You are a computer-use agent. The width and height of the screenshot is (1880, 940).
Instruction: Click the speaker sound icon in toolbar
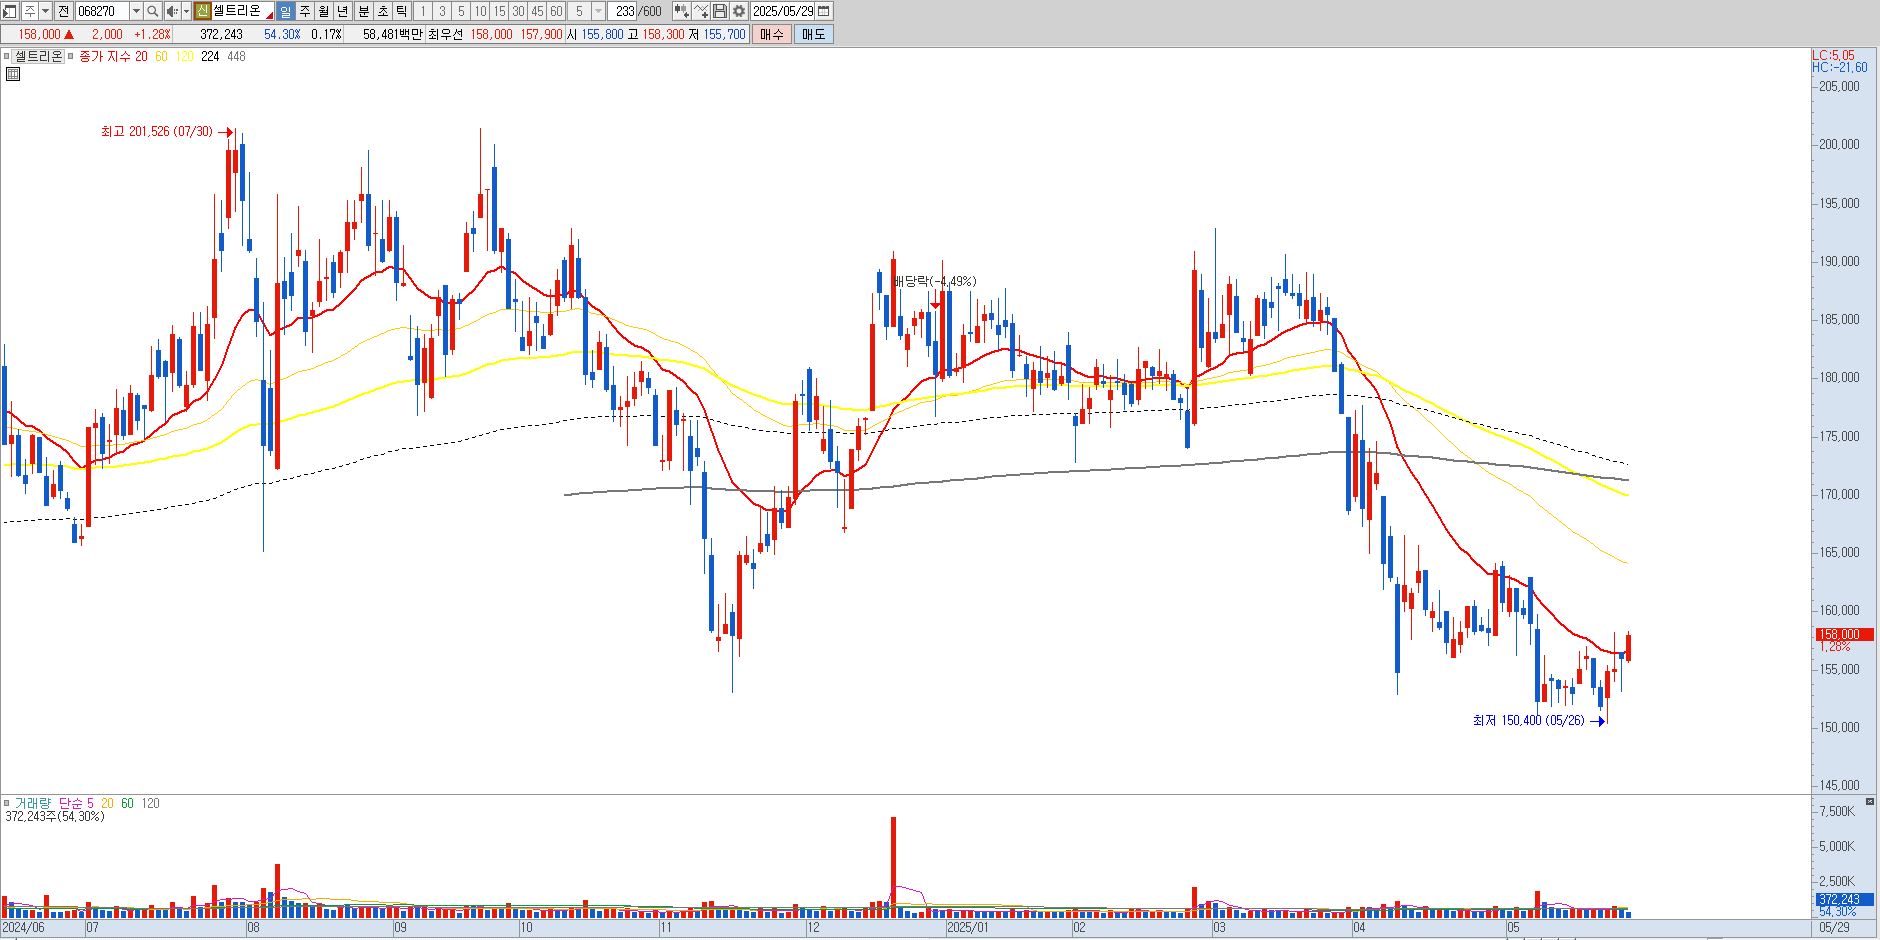tap(172, 11)
